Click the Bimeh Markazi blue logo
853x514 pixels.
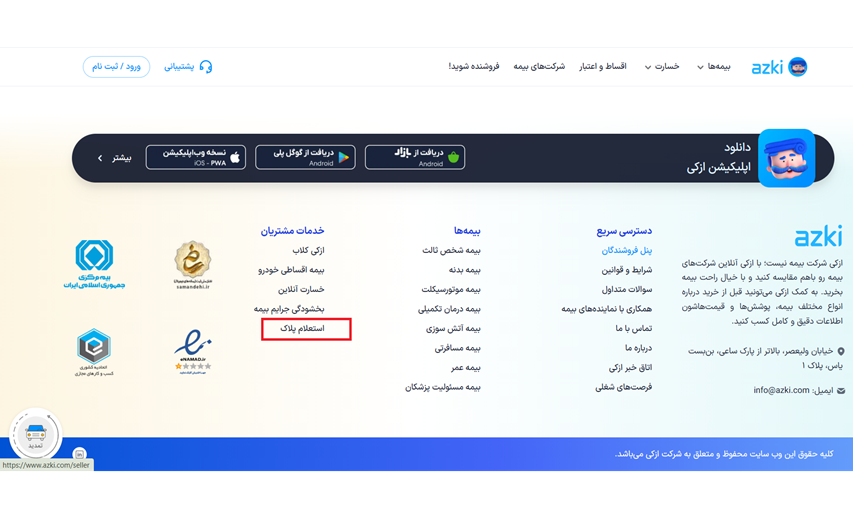click(94, 264)
